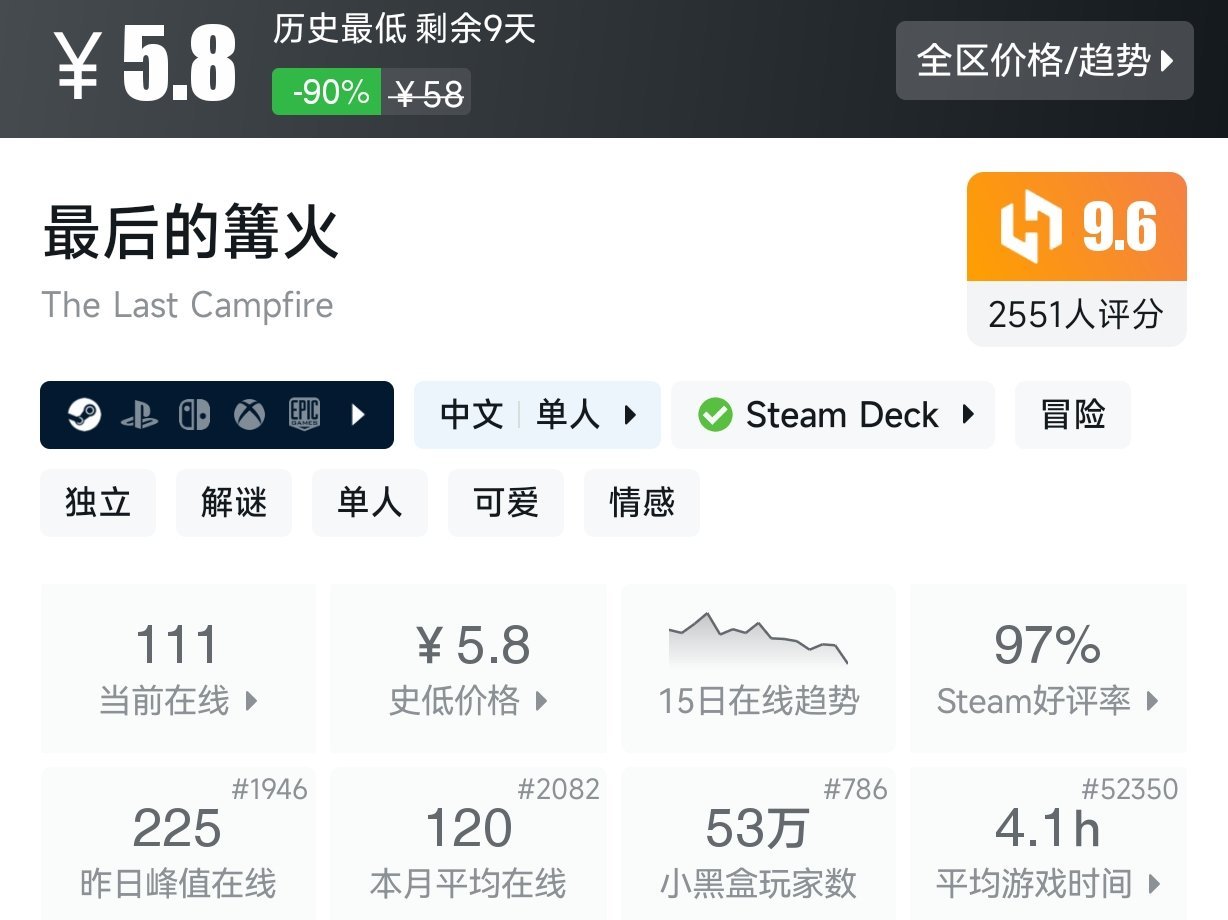This screenshot has height=920, width=1228.
Task: Open 全区价格/趋势 regional price trends
Action: [1044, 61]
